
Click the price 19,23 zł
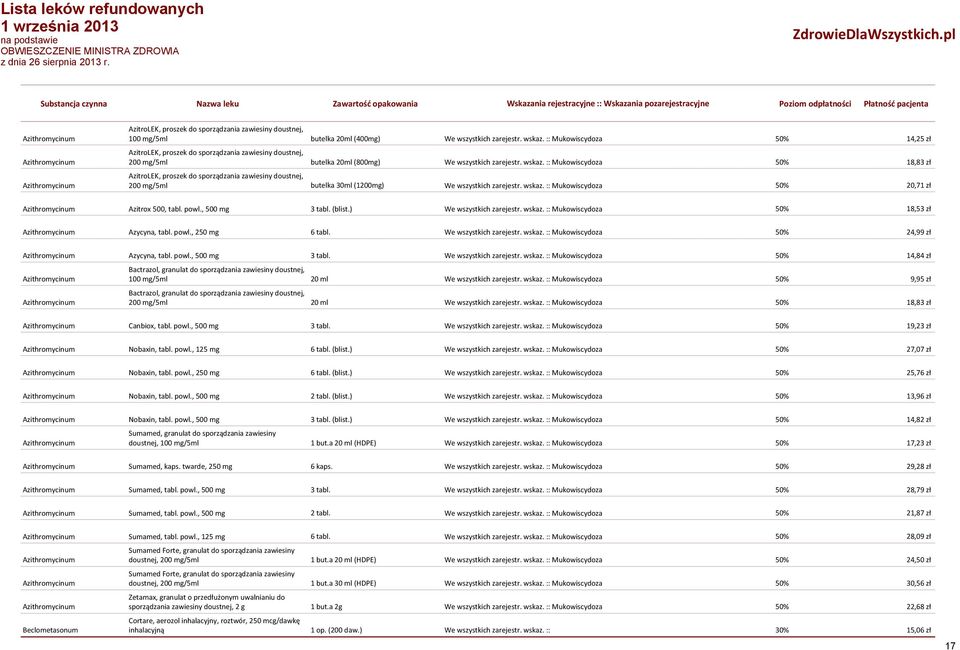918,326
